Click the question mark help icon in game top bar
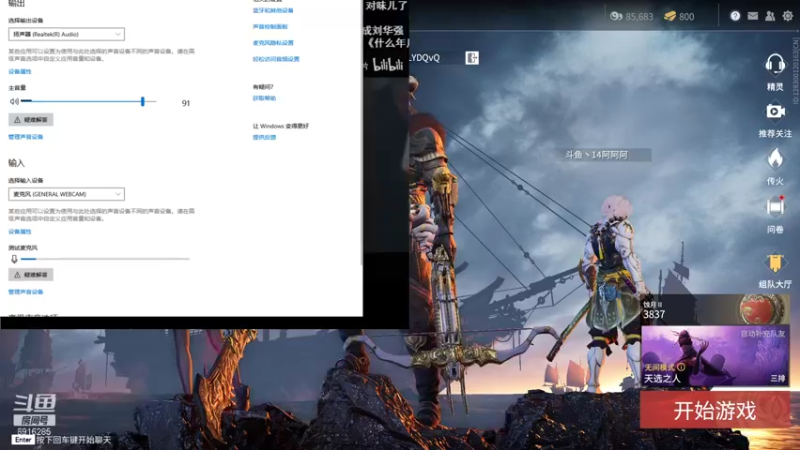Screen dimensions: 800x450 coord(735,16)
